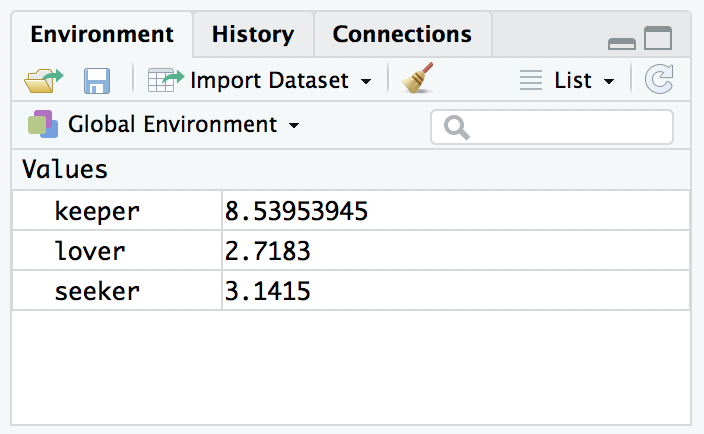Clear workspace objects with the broom icon

(418, 78)
